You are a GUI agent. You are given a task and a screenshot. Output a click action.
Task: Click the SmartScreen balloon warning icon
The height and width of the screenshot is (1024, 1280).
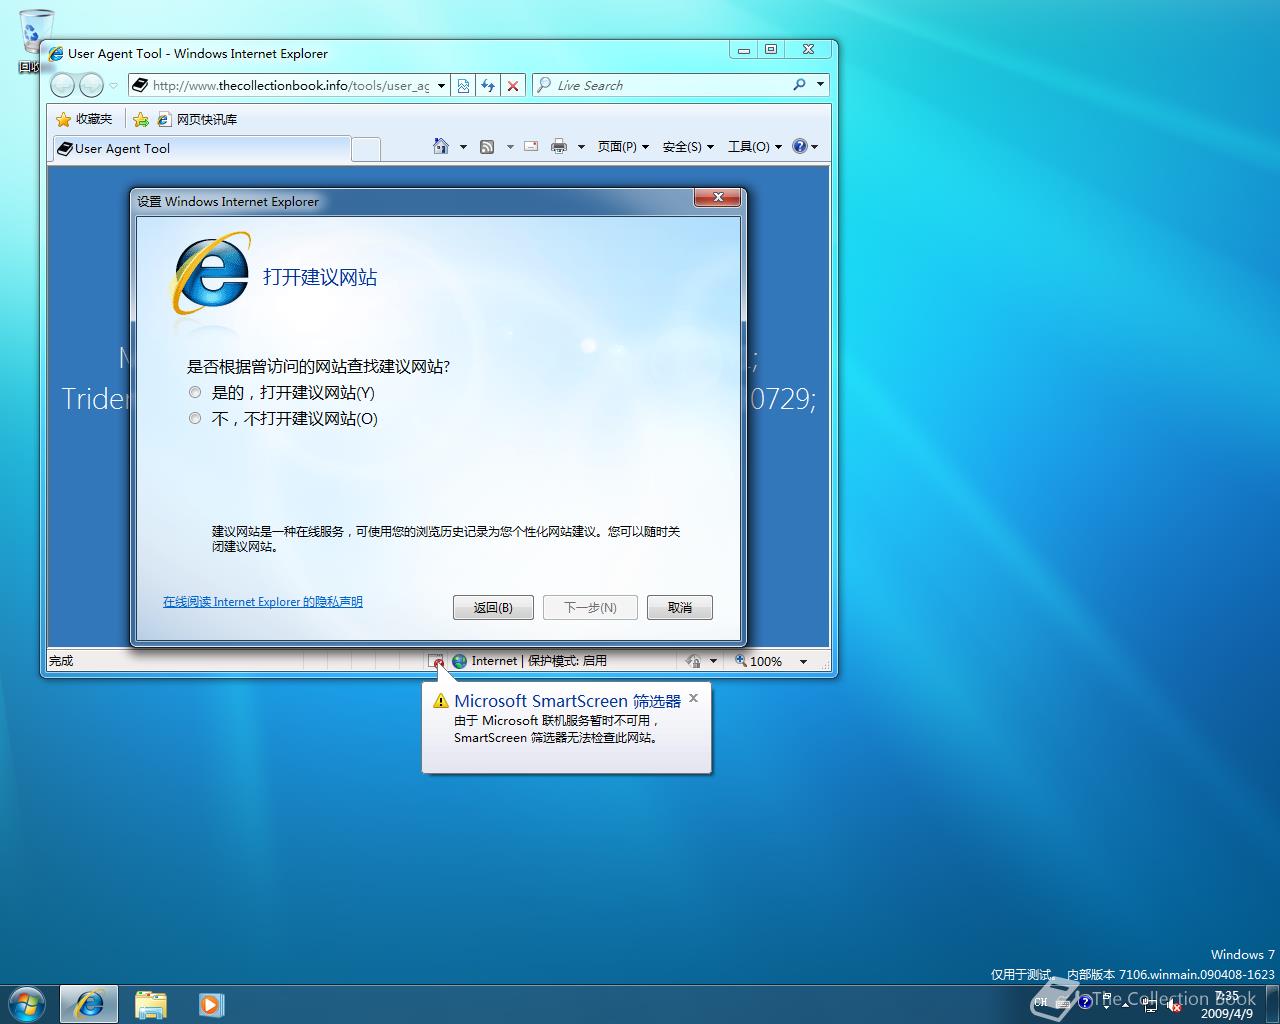point(441,701)
